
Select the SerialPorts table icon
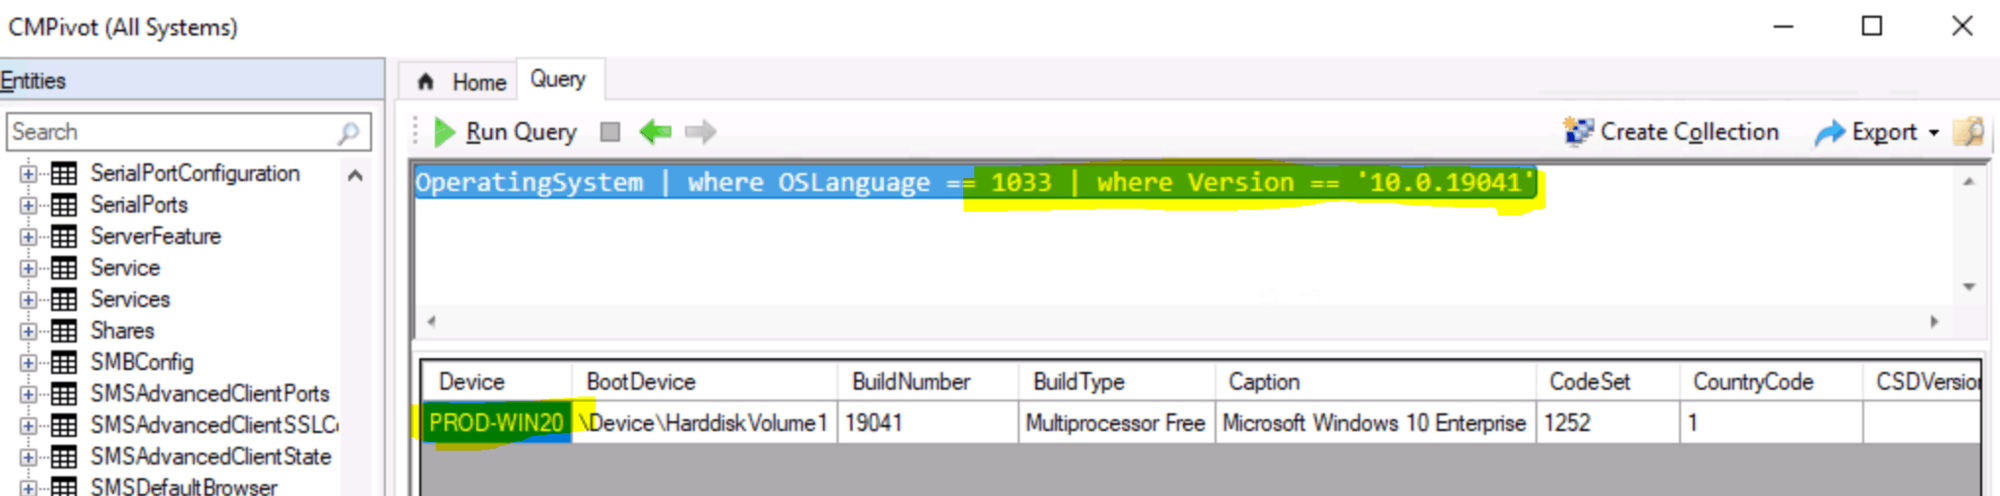[64, 205]
